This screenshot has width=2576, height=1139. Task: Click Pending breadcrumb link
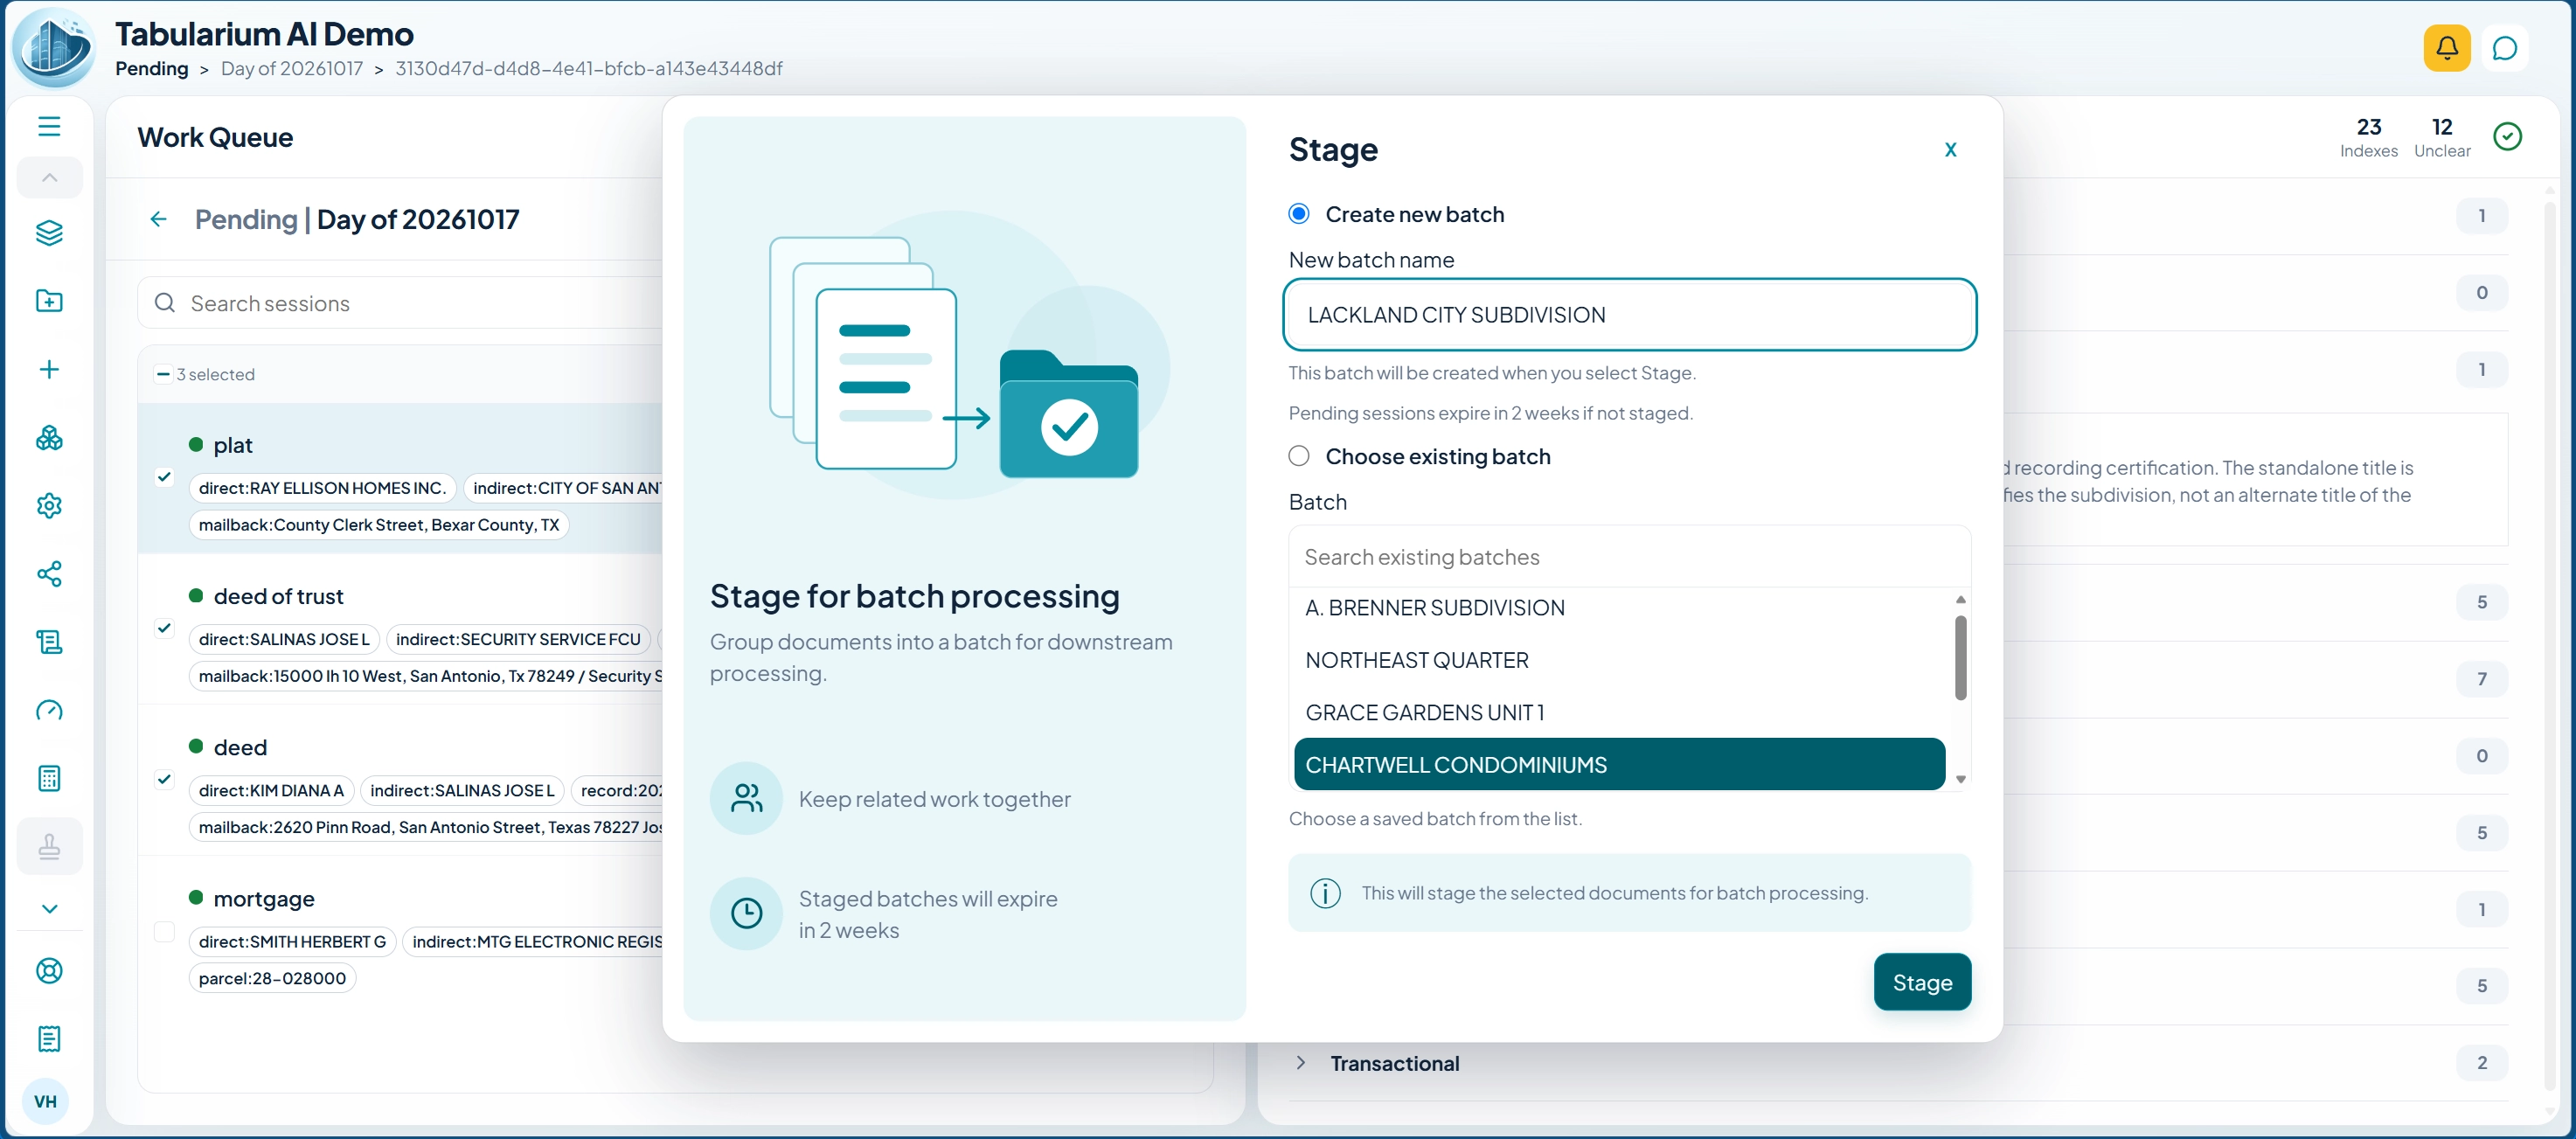[152, 68]
